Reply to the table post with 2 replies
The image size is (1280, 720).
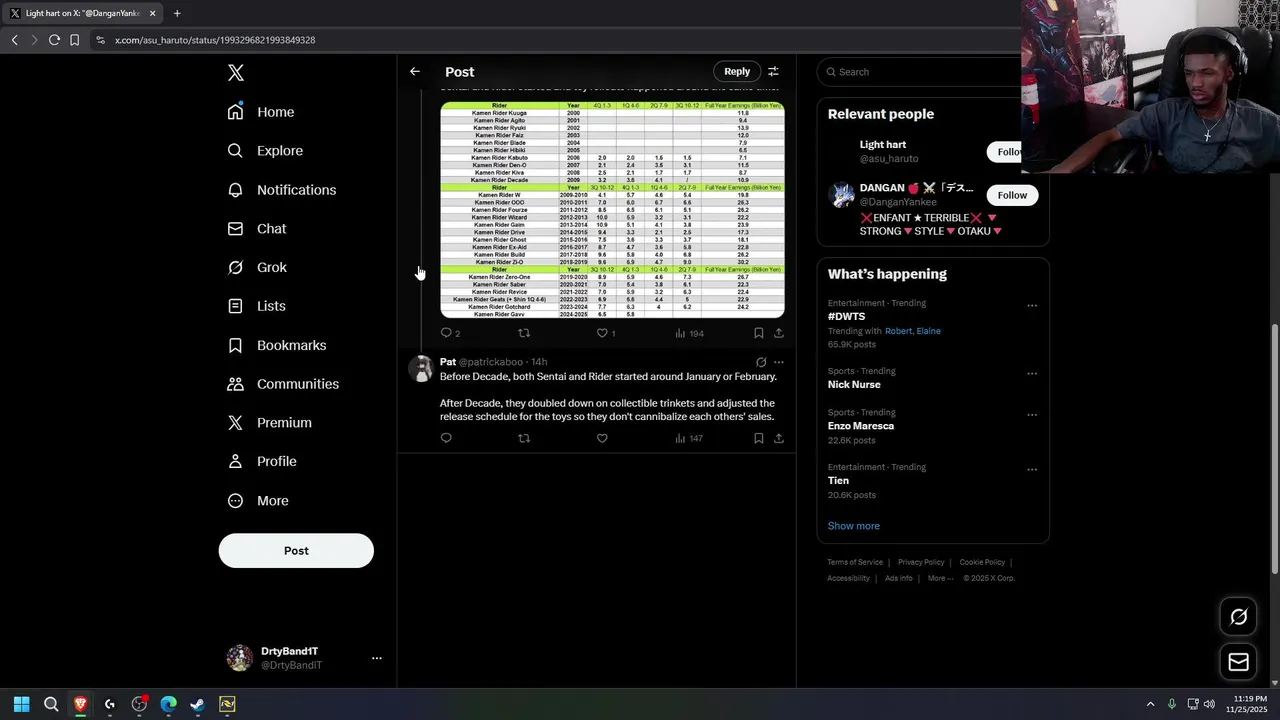click(x=450, y=333)
